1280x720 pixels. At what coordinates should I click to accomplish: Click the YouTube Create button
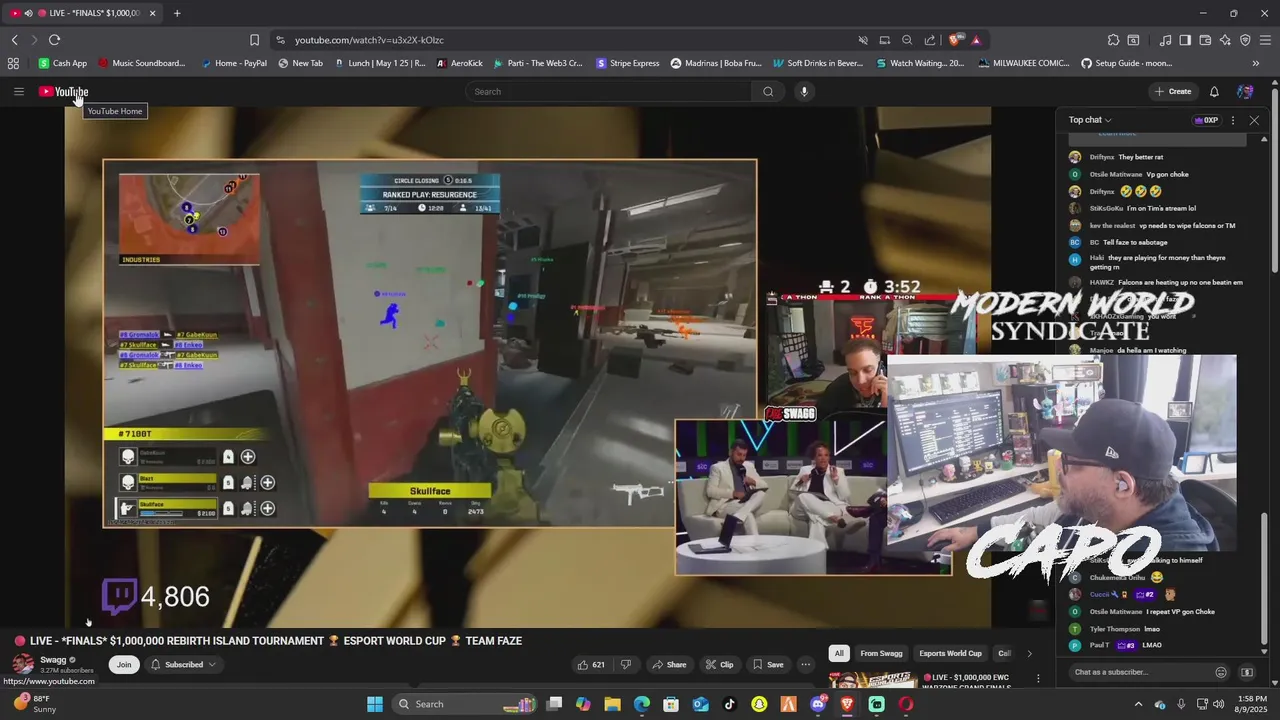[1173, 91]
